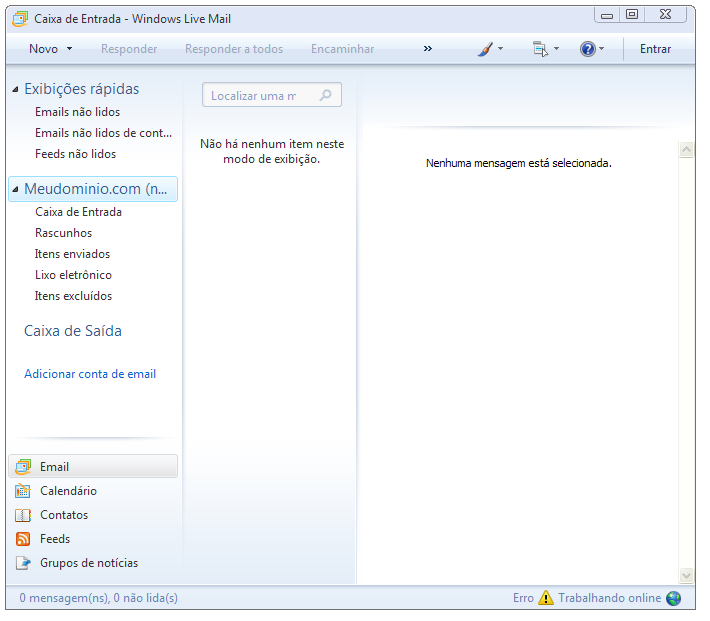The width and height of the screenshot is (710, 621).
Task: Click the magnifier search icon
Action: point(326,95)
